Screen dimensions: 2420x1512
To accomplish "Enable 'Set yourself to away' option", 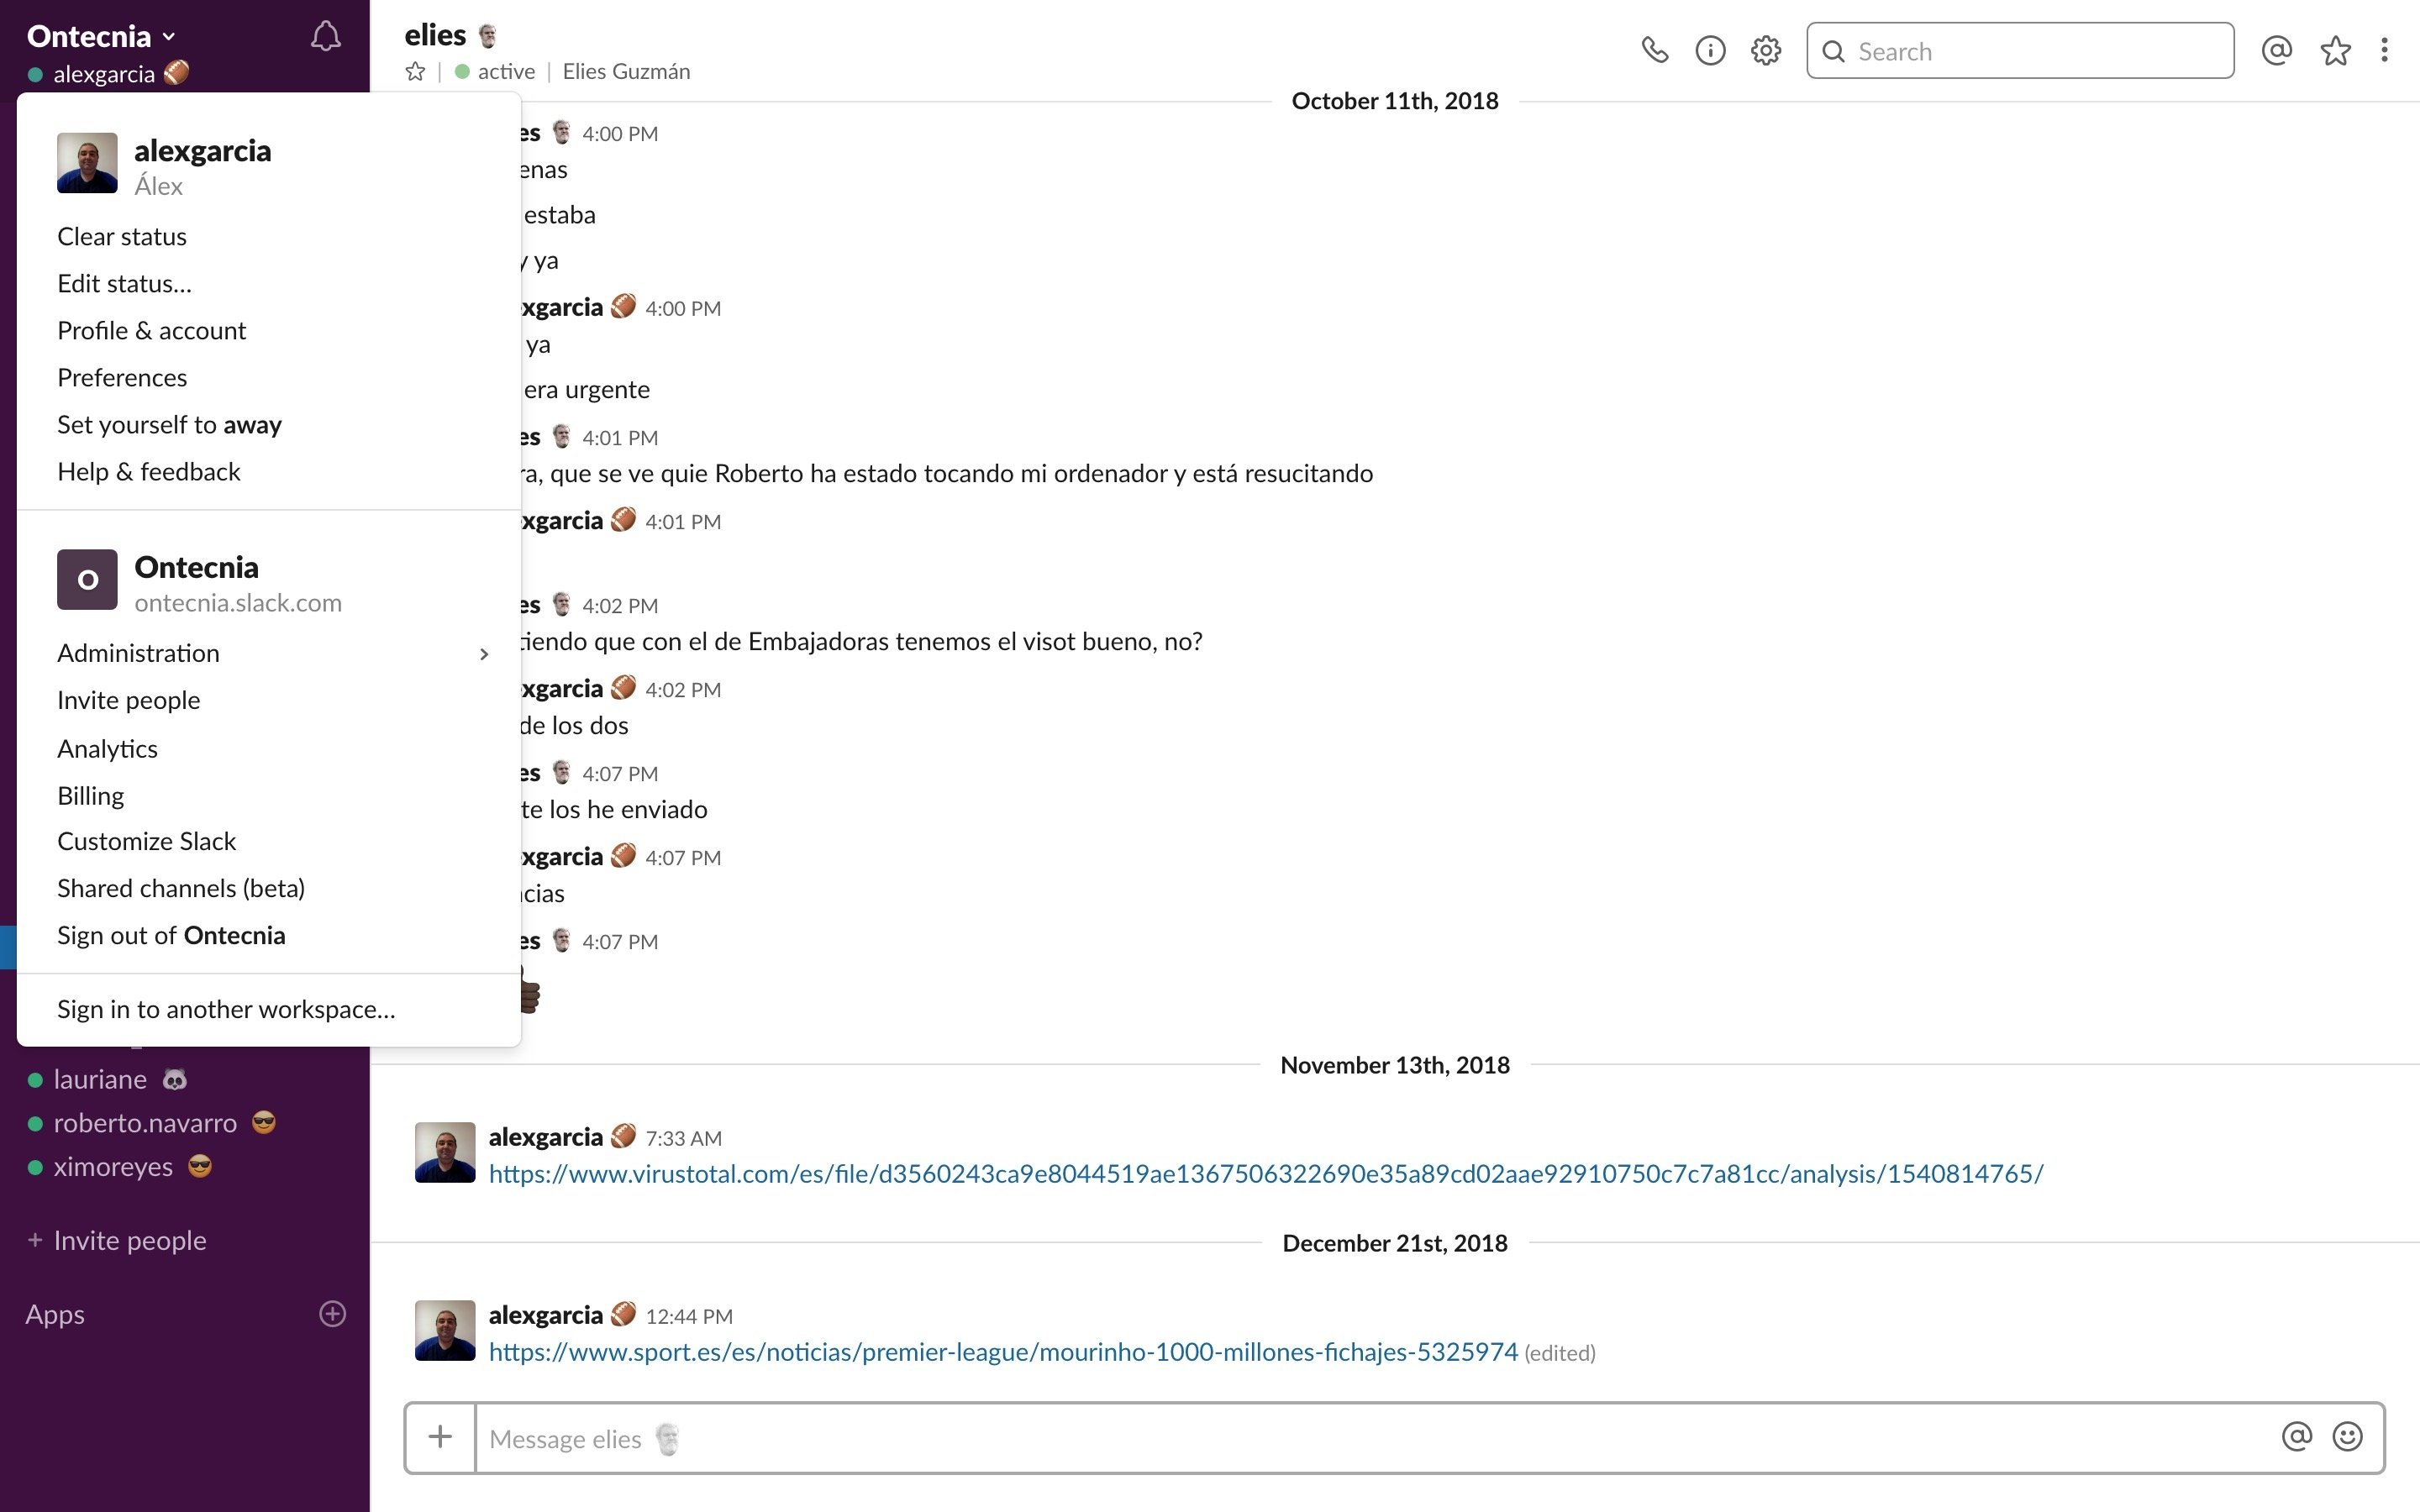I will (x=169, y=423).
